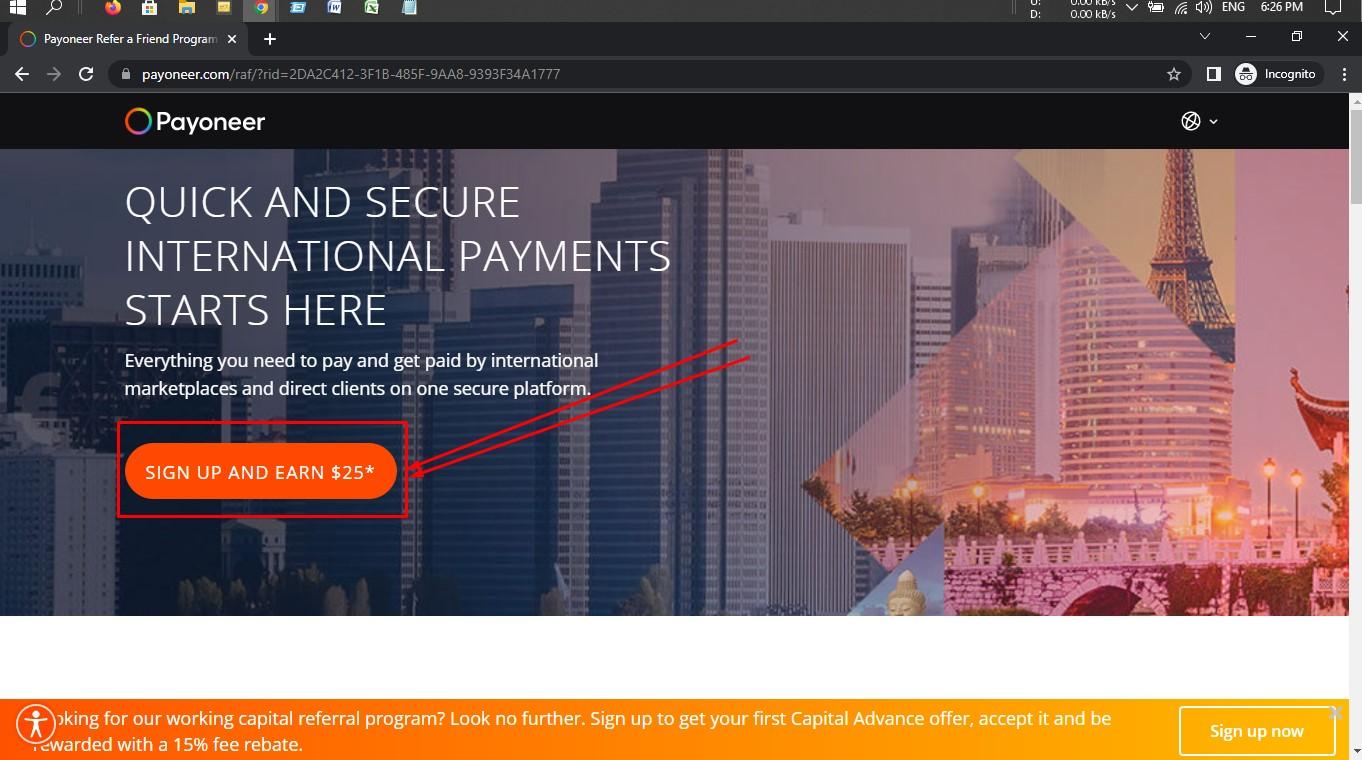Click SIGN UP AND EARN $25 button
The width and height of the screenshot is (1362, 760).
(260, 471)
